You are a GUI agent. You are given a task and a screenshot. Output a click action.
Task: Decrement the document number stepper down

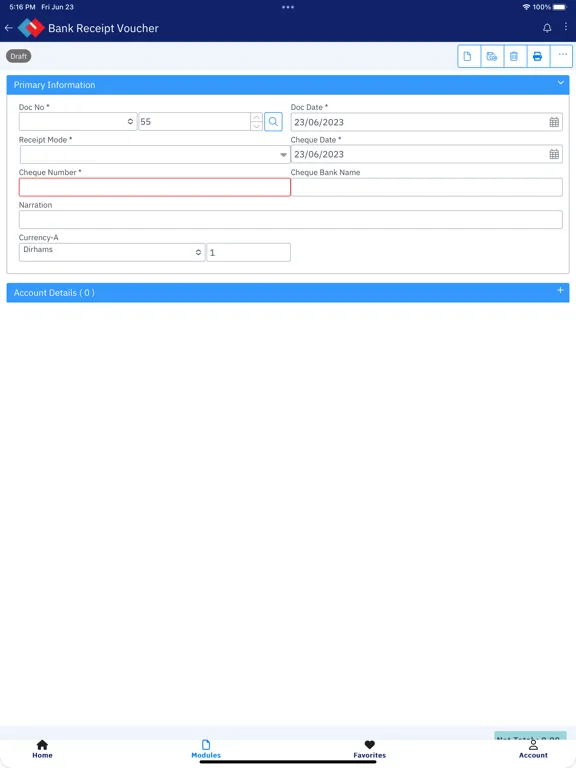(x=256, y=126)
